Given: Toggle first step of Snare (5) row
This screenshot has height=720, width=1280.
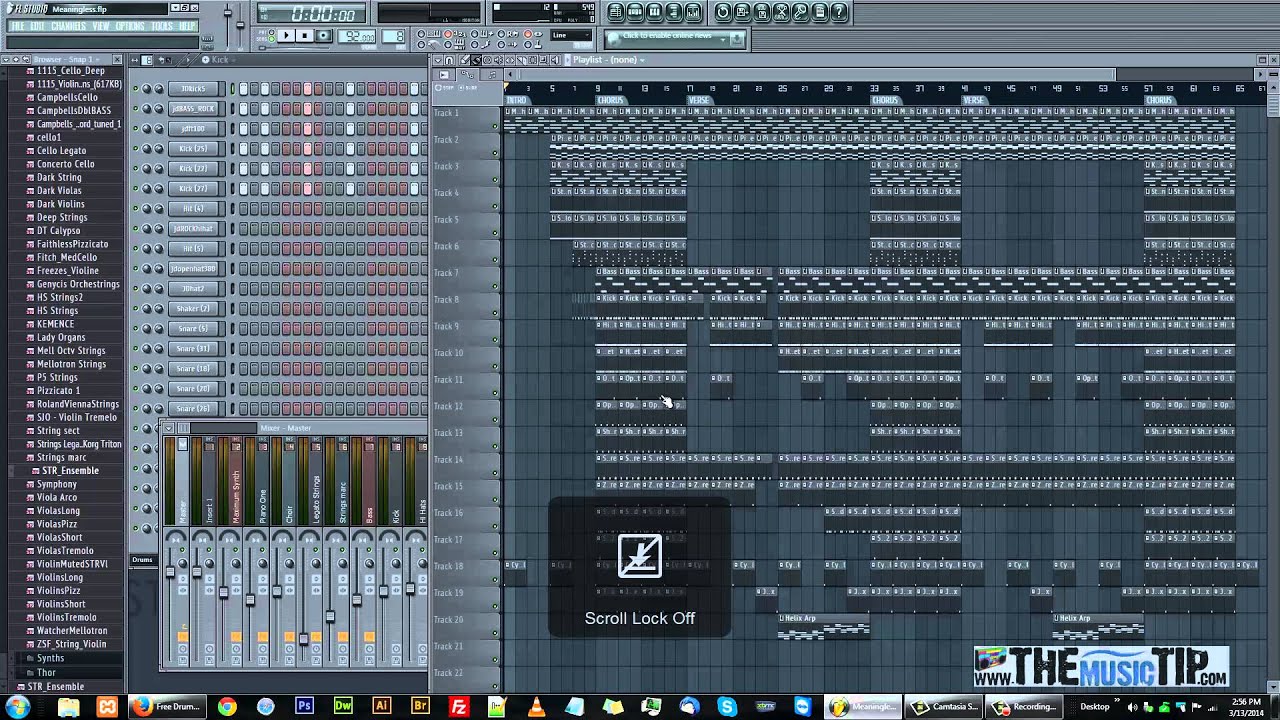Looking at the screenshot, I should pos(243,328).
